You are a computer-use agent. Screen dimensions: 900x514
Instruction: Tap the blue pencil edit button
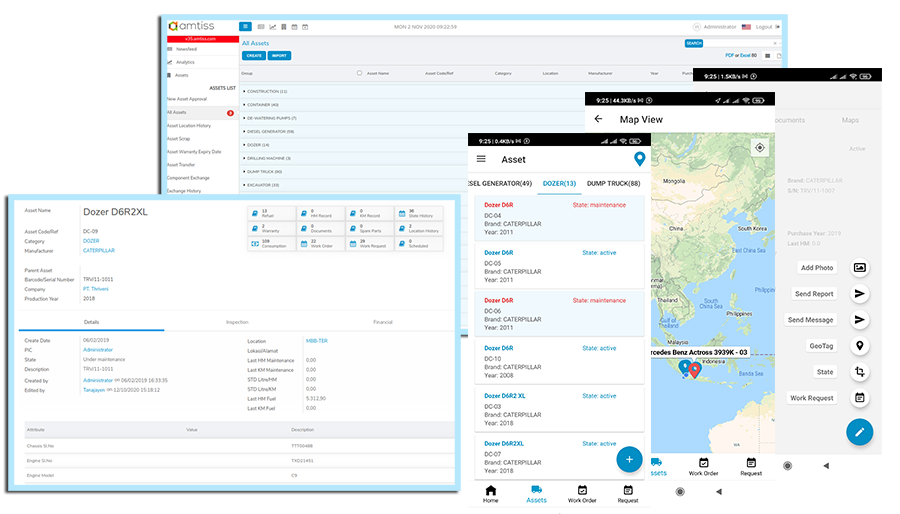click(x=859, y=432)
